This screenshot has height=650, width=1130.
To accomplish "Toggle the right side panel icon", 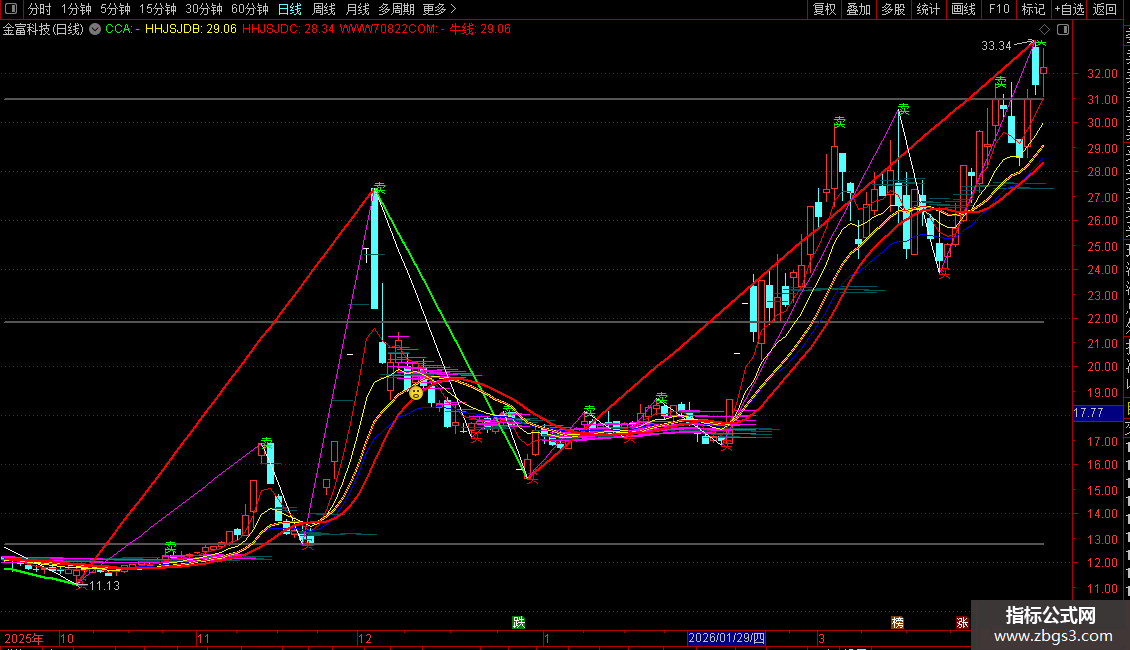I will (1063, 30).
